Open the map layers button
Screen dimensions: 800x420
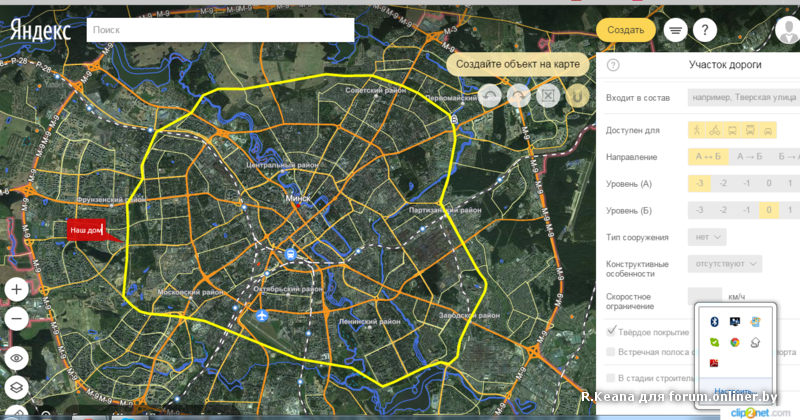click(x=16, y=387)
